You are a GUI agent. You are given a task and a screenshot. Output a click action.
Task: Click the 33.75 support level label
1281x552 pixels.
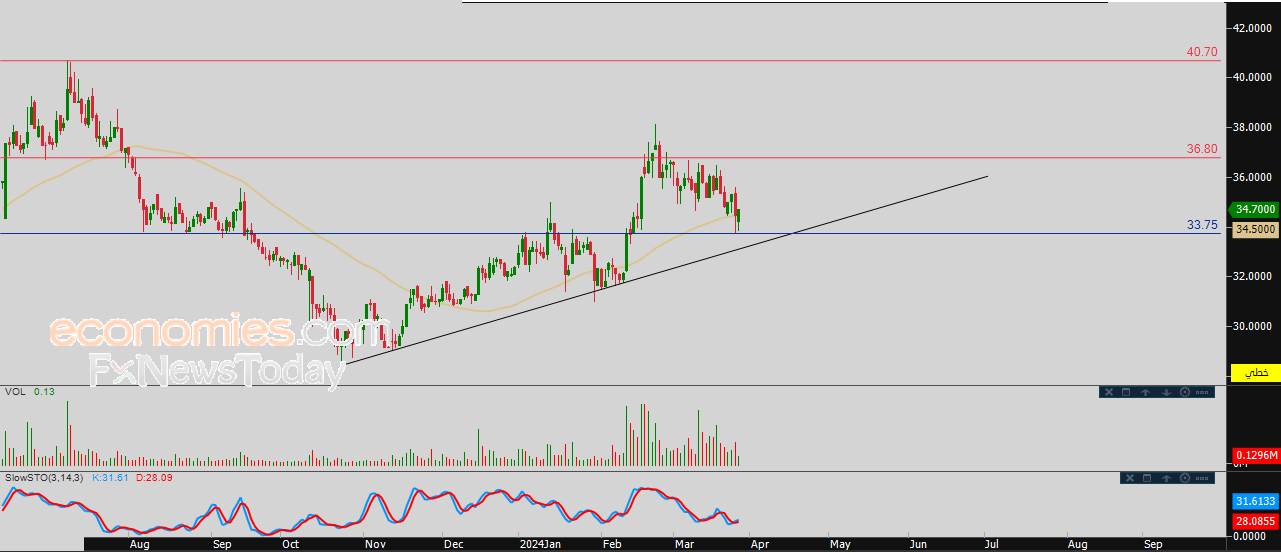tap(1202, 226)
